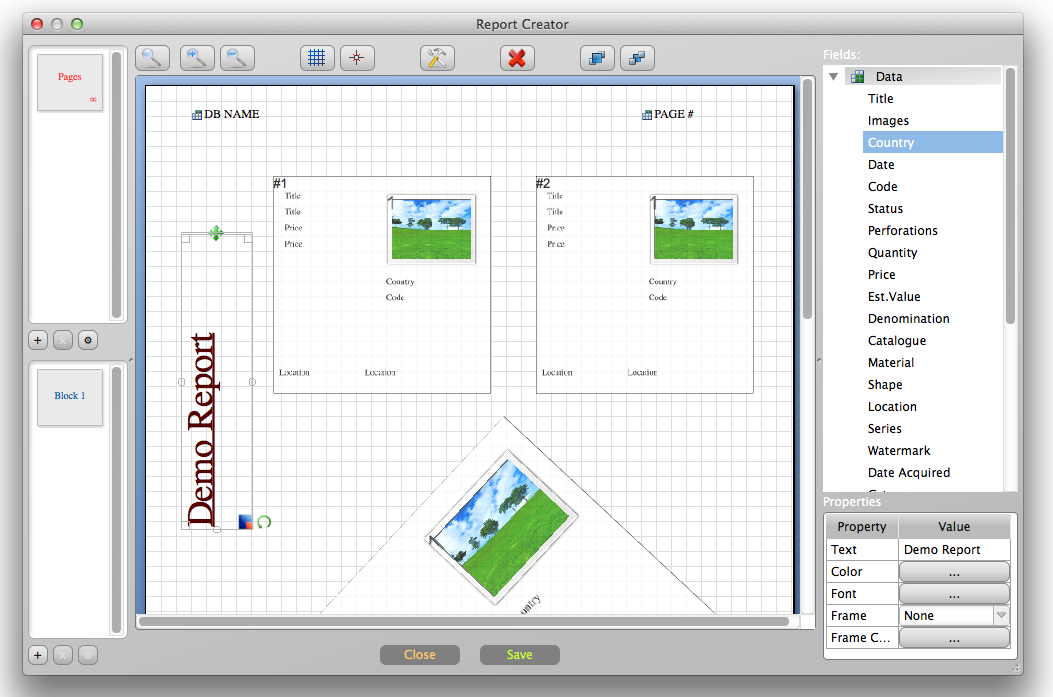Select the Block 1 thumbnail
This screenshot has height=697, width=1053.
[x=70, y=397]
